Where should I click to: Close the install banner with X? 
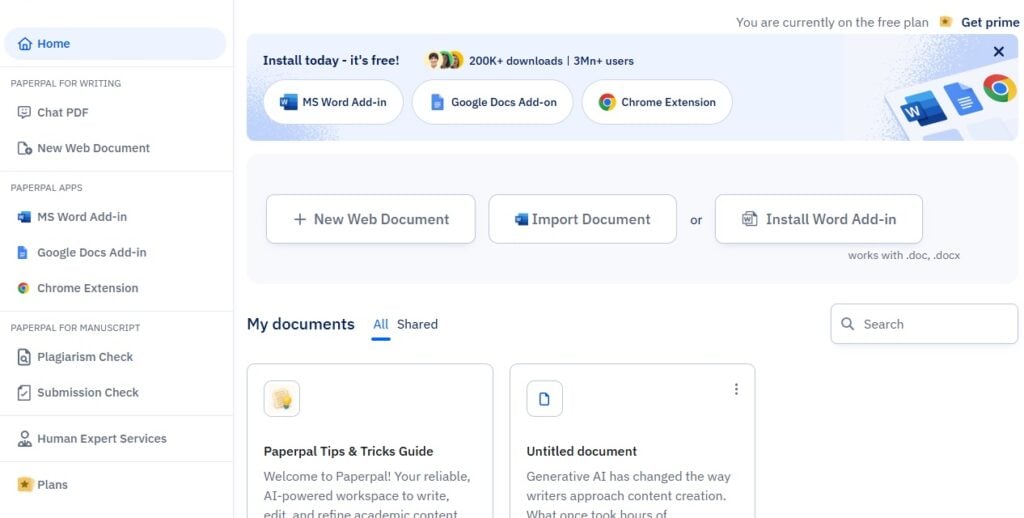click(x=999, y=52)
